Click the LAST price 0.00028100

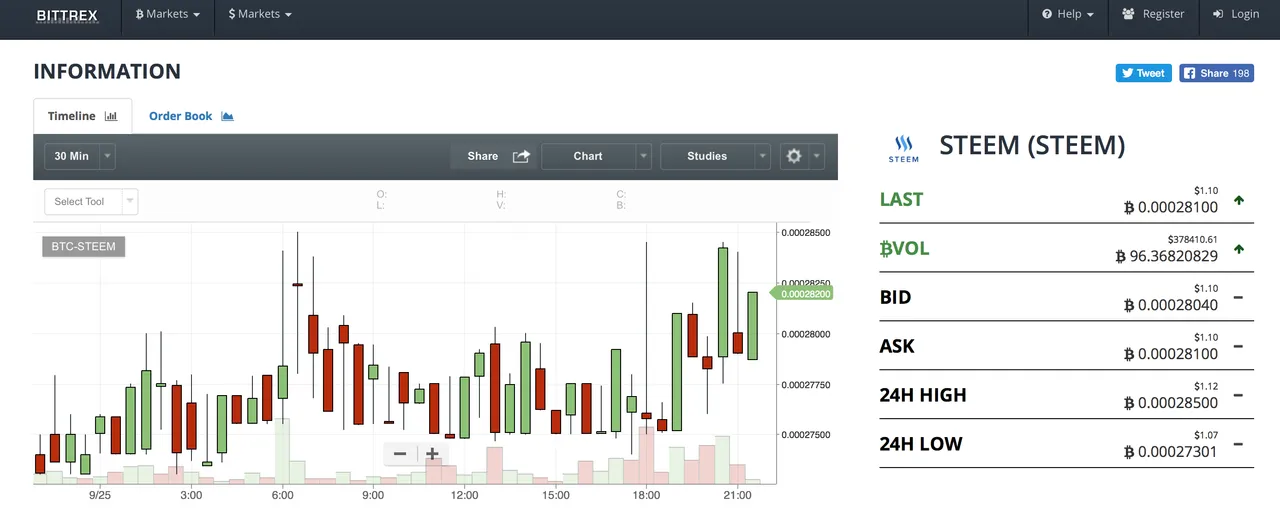point(1171,208)
